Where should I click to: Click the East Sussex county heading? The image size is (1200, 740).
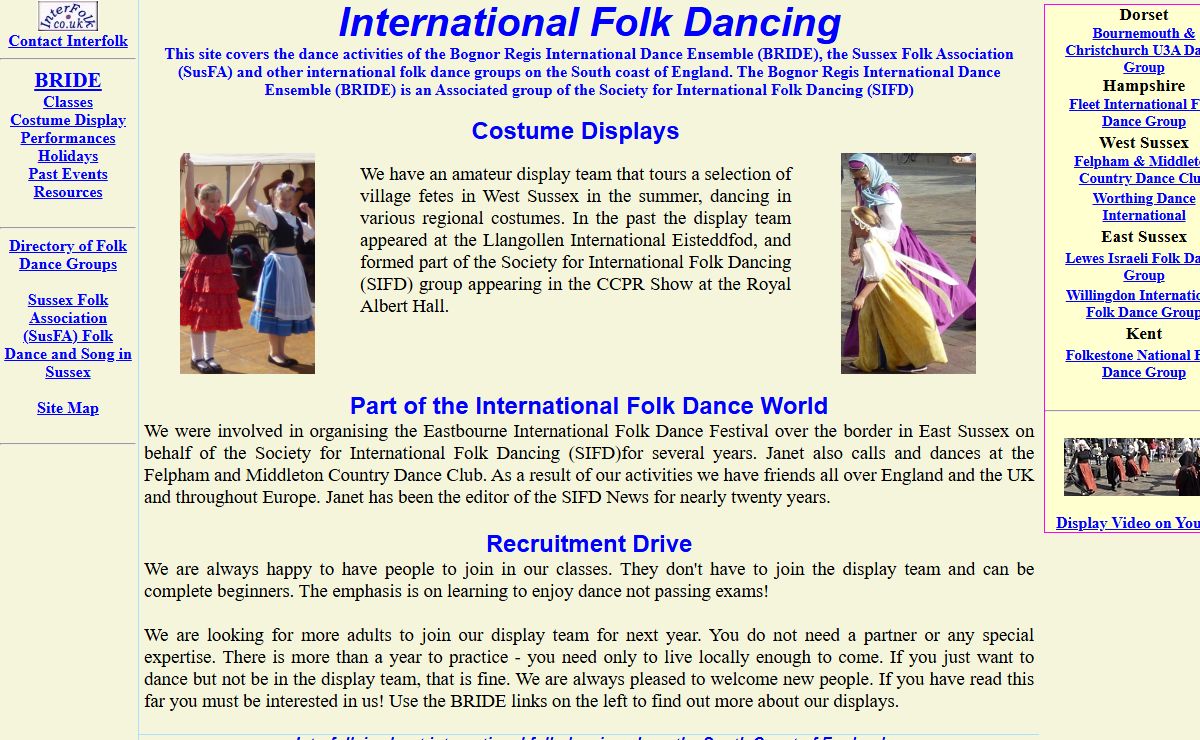pyautogui.click(x=1144, y=237)
